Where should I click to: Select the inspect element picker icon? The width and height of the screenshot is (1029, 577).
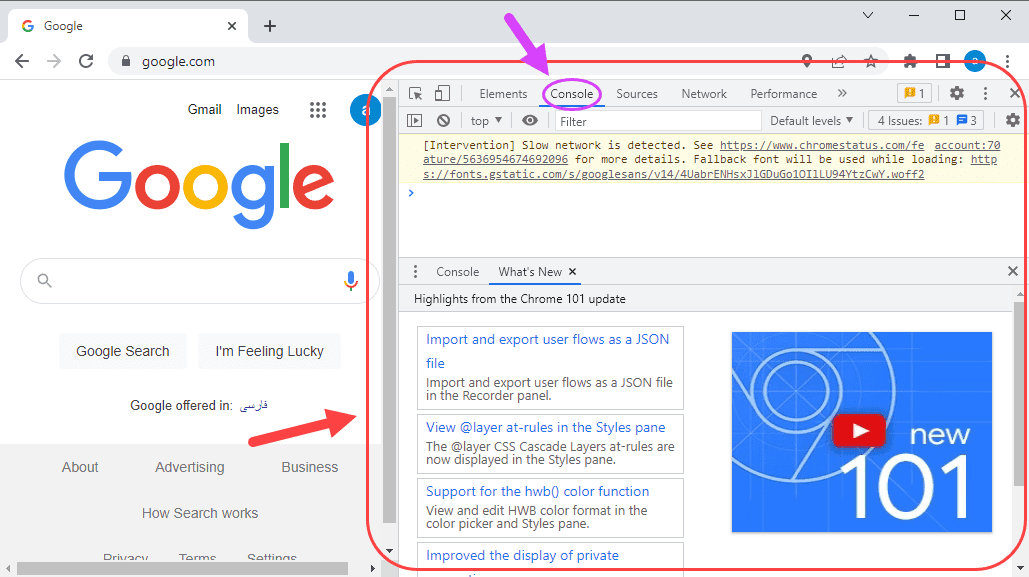415,93
